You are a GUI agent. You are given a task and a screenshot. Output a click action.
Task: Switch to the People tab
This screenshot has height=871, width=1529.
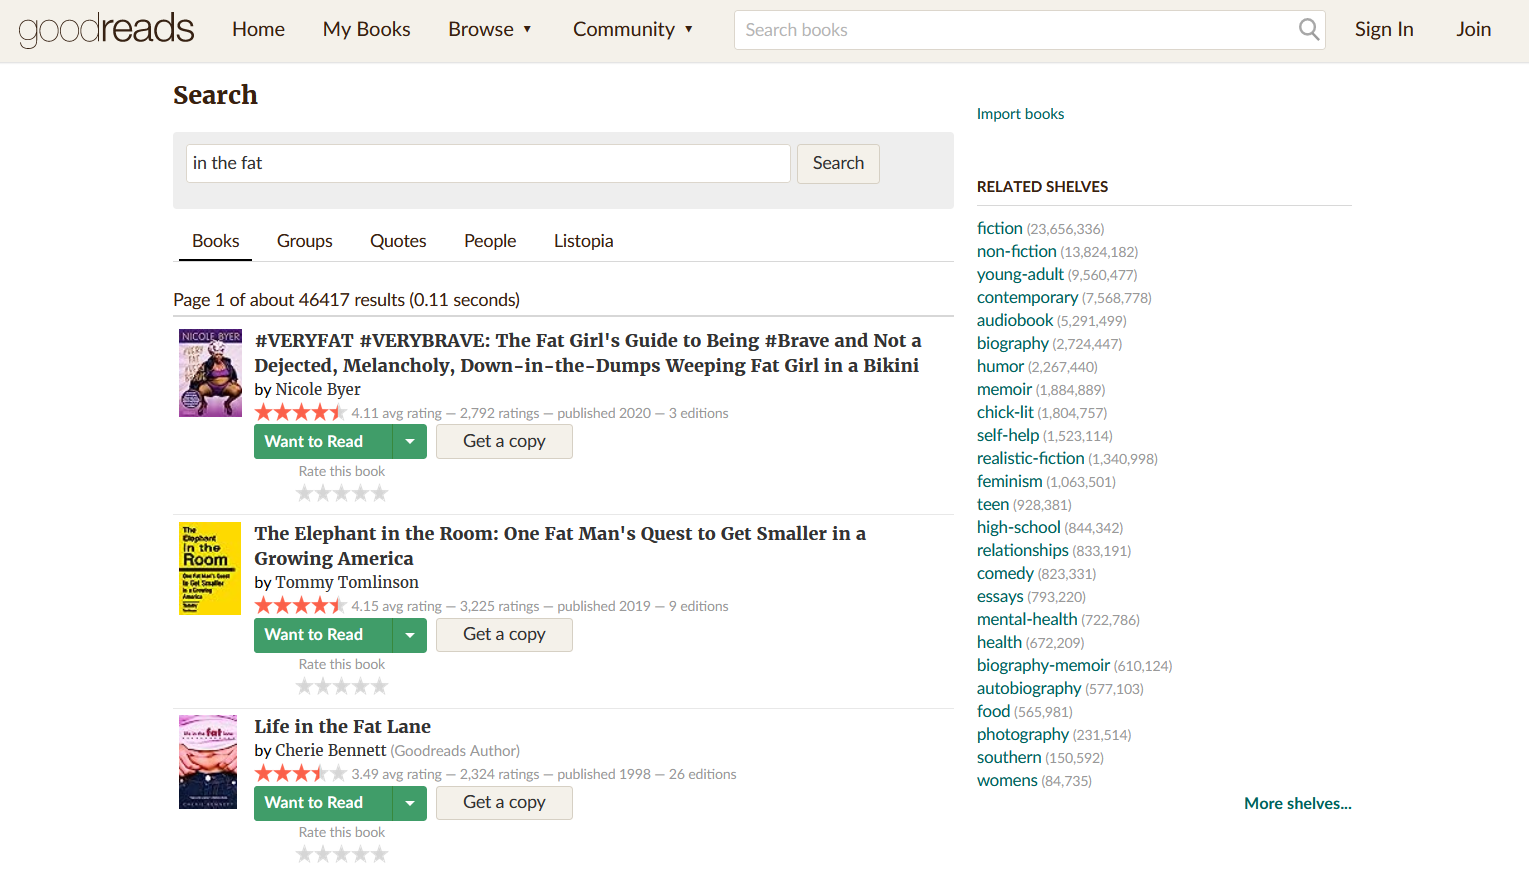[x=490, y=241]
